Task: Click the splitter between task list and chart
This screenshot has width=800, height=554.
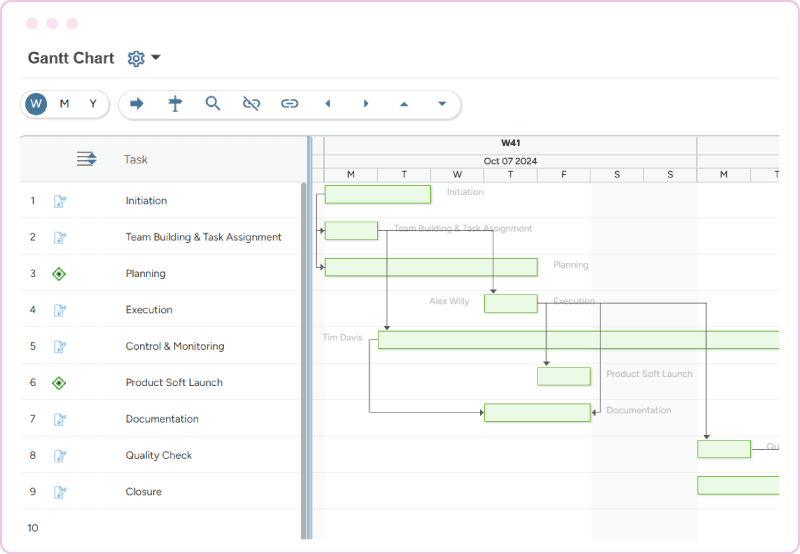Action: 309,340
